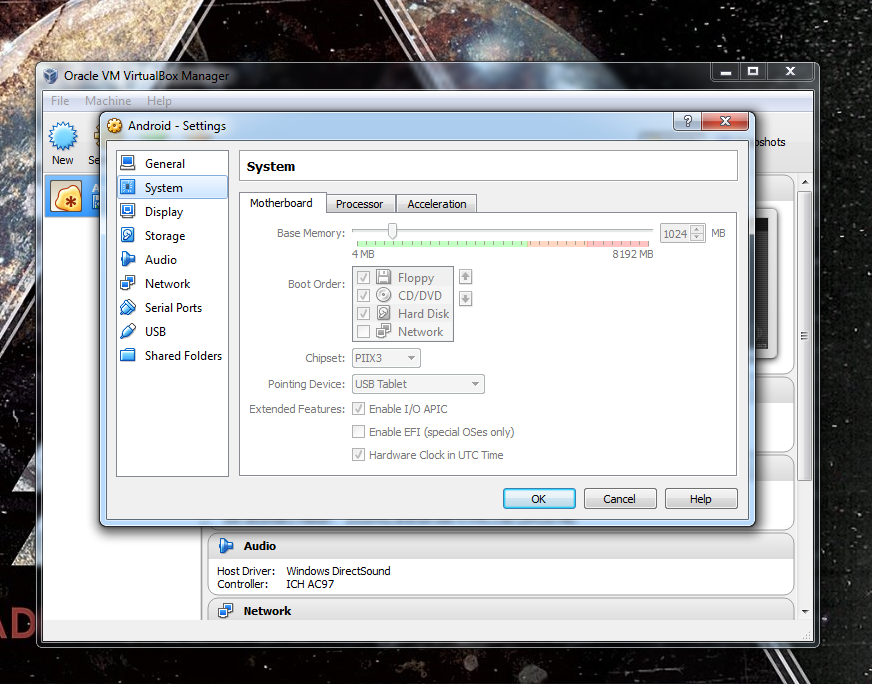Toggle Hardware Clock in UTC Time checkbox
The height and width of the screenshot is (684, 872).
(x=359, y=455)
